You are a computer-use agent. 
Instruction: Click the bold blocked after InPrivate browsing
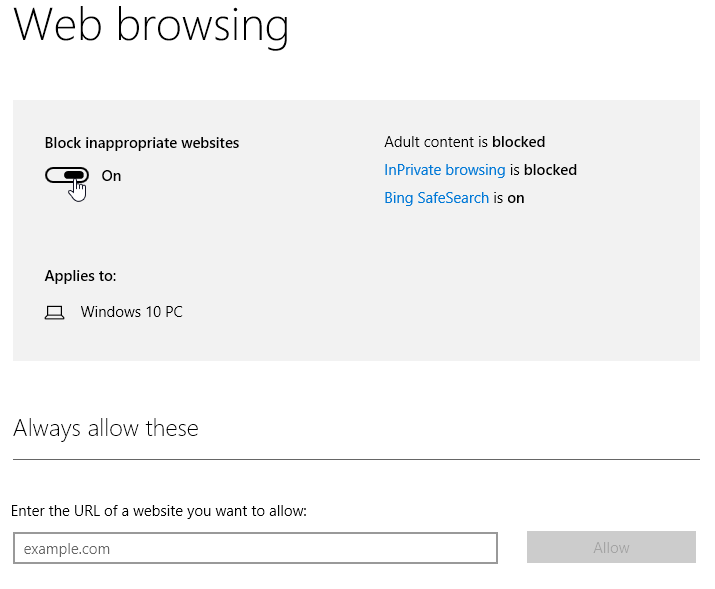click(550, 170)
